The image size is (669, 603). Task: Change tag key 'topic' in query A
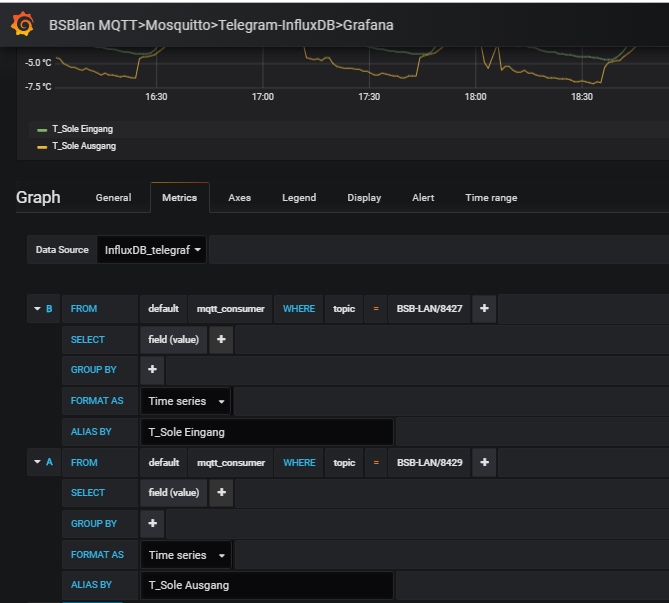(344, 462)
